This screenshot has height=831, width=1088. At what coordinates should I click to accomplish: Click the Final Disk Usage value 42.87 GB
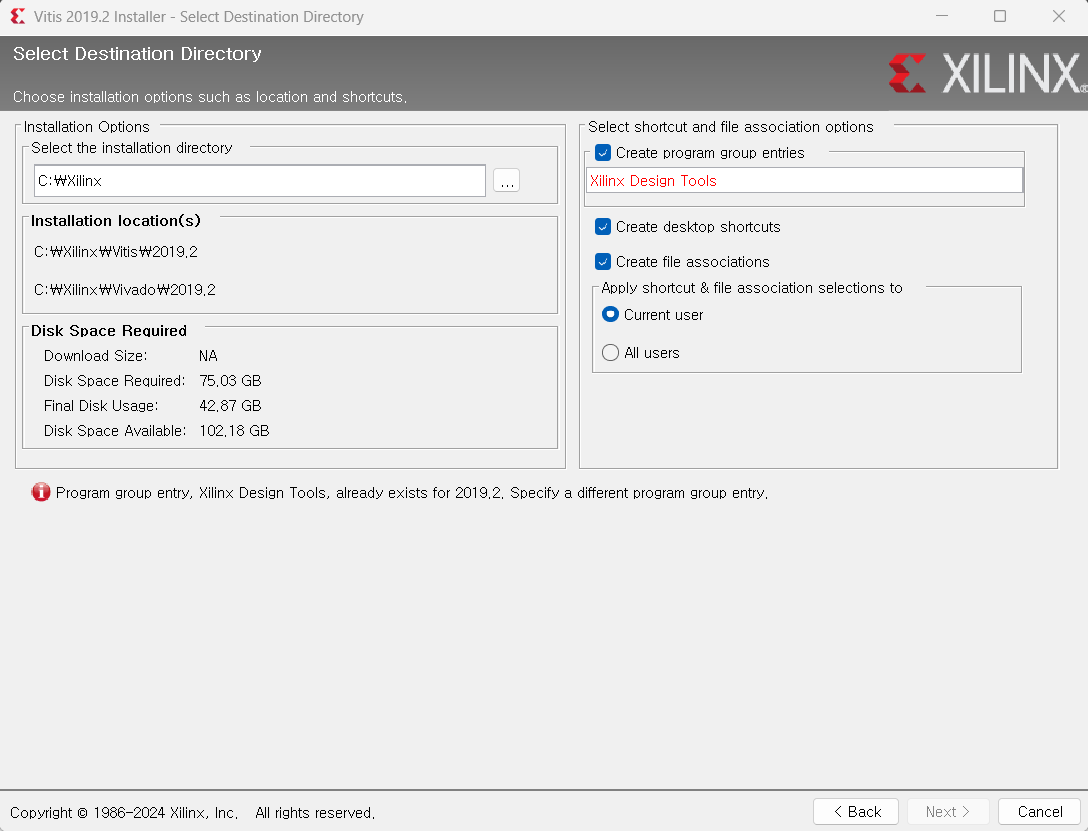230,406
